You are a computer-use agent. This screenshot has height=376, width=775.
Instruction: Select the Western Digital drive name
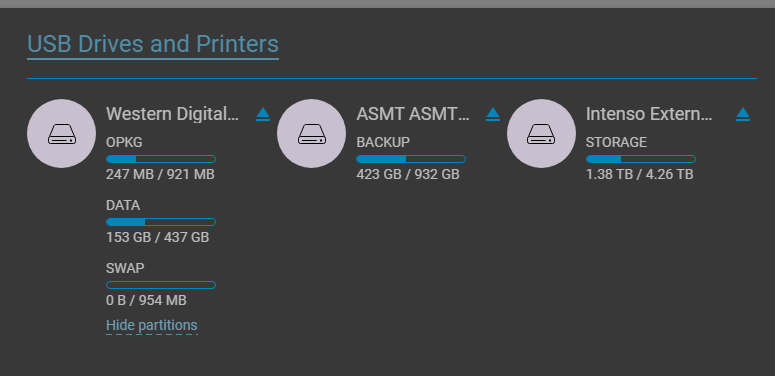172,114
